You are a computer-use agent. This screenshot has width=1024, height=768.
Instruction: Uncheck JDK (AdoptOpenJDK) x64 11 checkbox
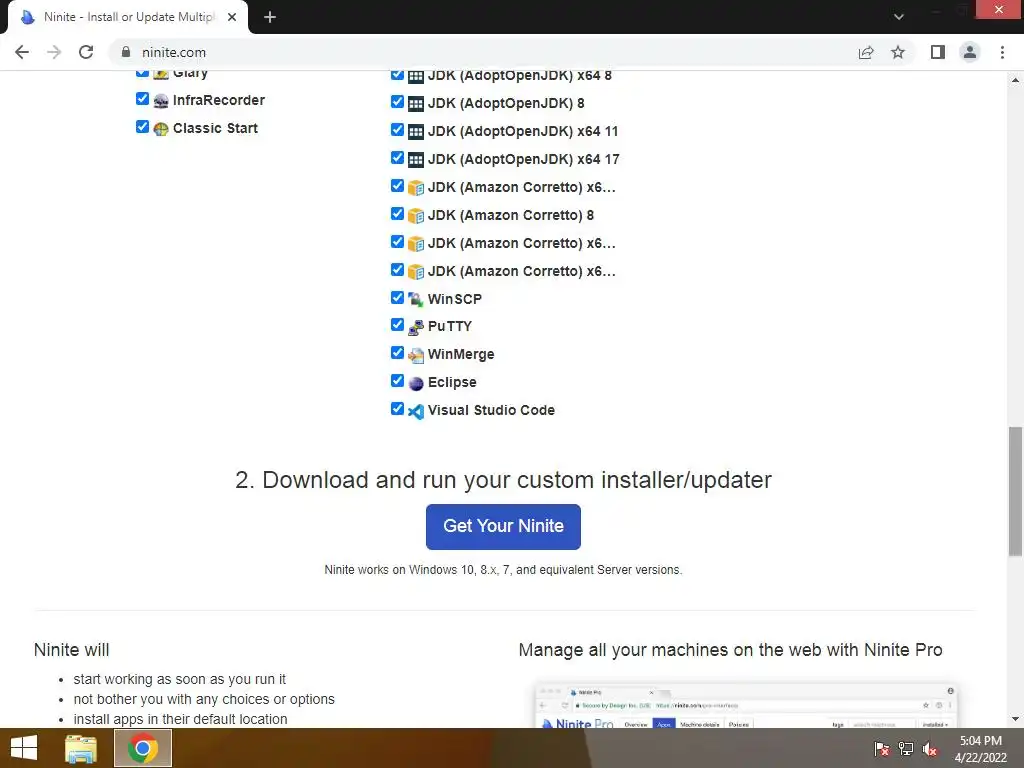(x=397, y=130)
